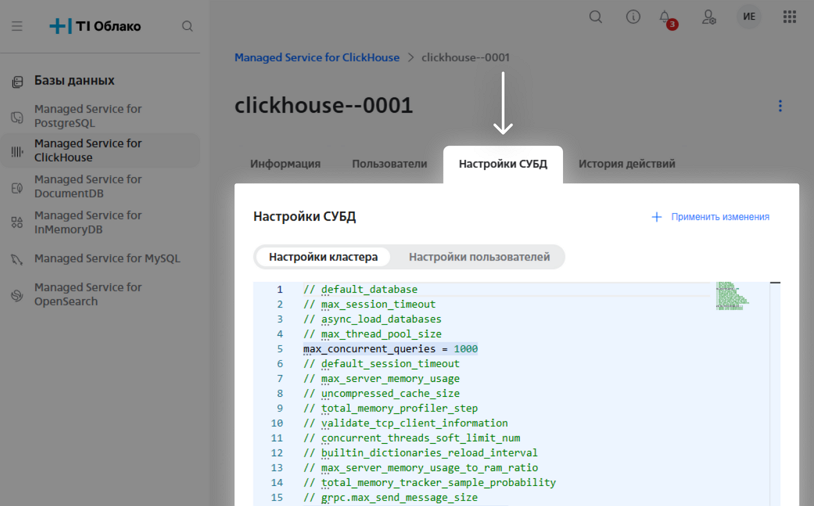
Task: Open the hamburger menu in sidebar
Action: point(17,26)
